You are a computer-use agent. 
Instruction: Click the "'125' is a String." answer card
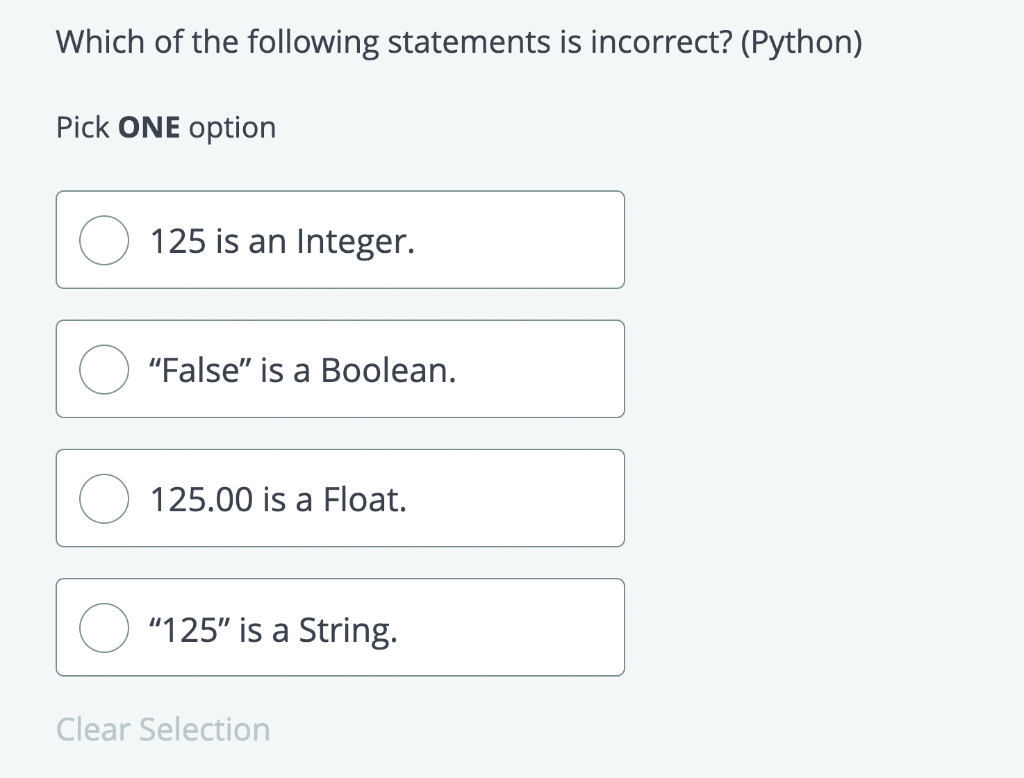340,627
